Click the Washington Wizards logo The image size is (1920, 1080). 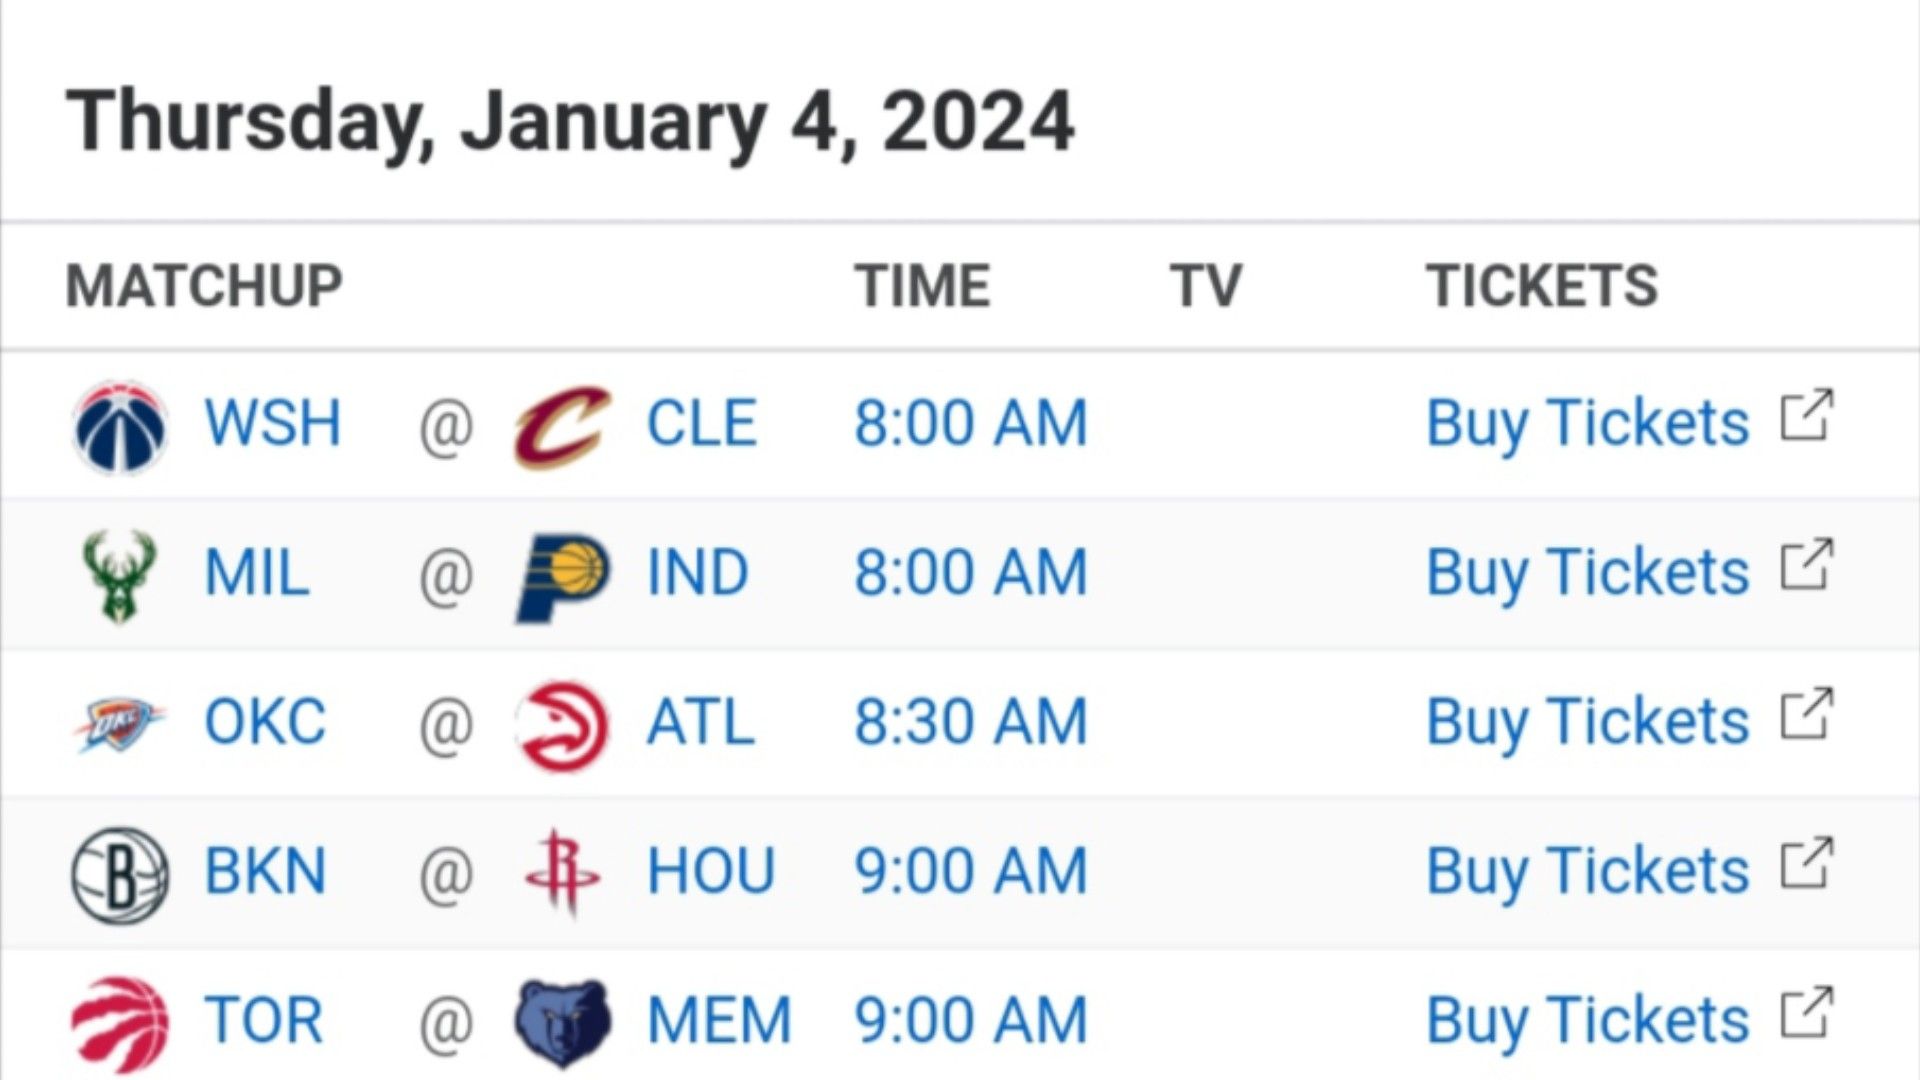[x=120, y=426]
